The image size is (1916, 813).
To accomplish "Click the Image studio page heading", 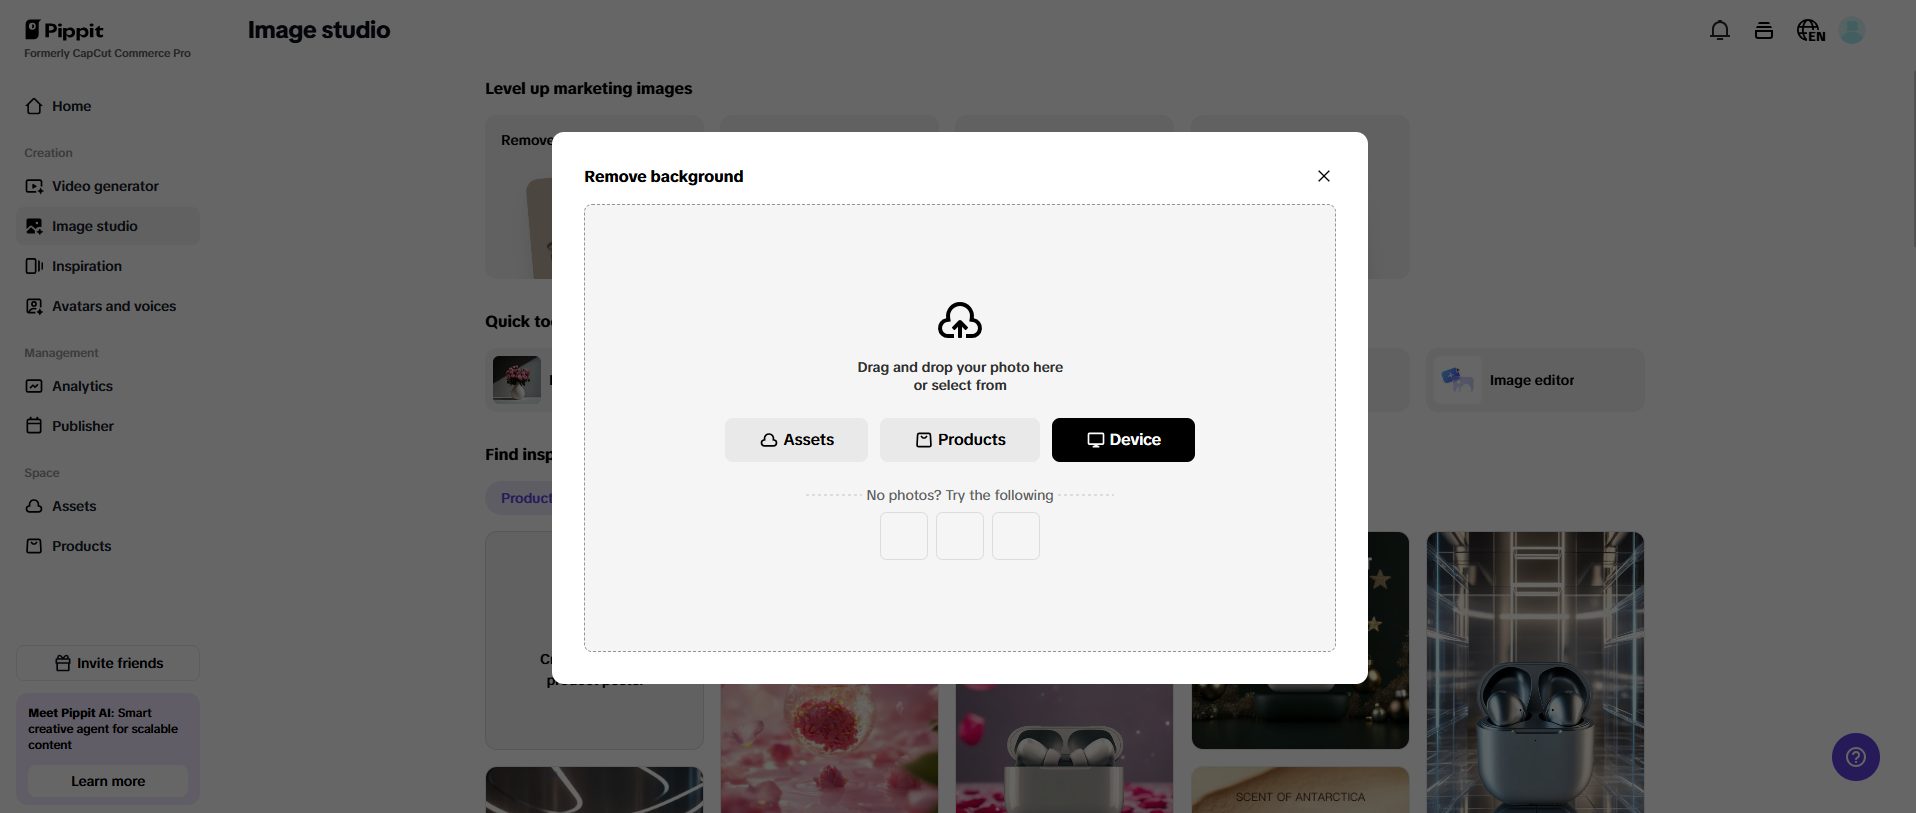I will pos(319,30).
